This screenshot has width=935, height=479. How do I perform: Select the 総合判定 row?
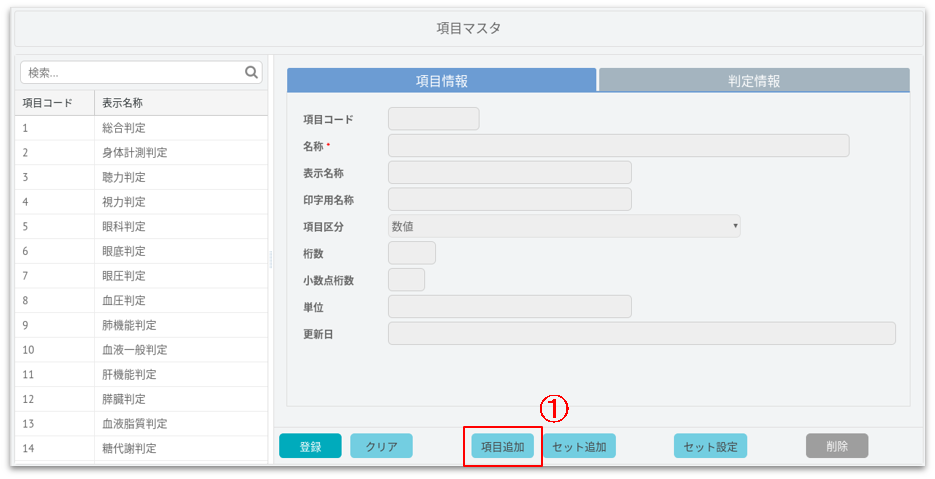141,128
